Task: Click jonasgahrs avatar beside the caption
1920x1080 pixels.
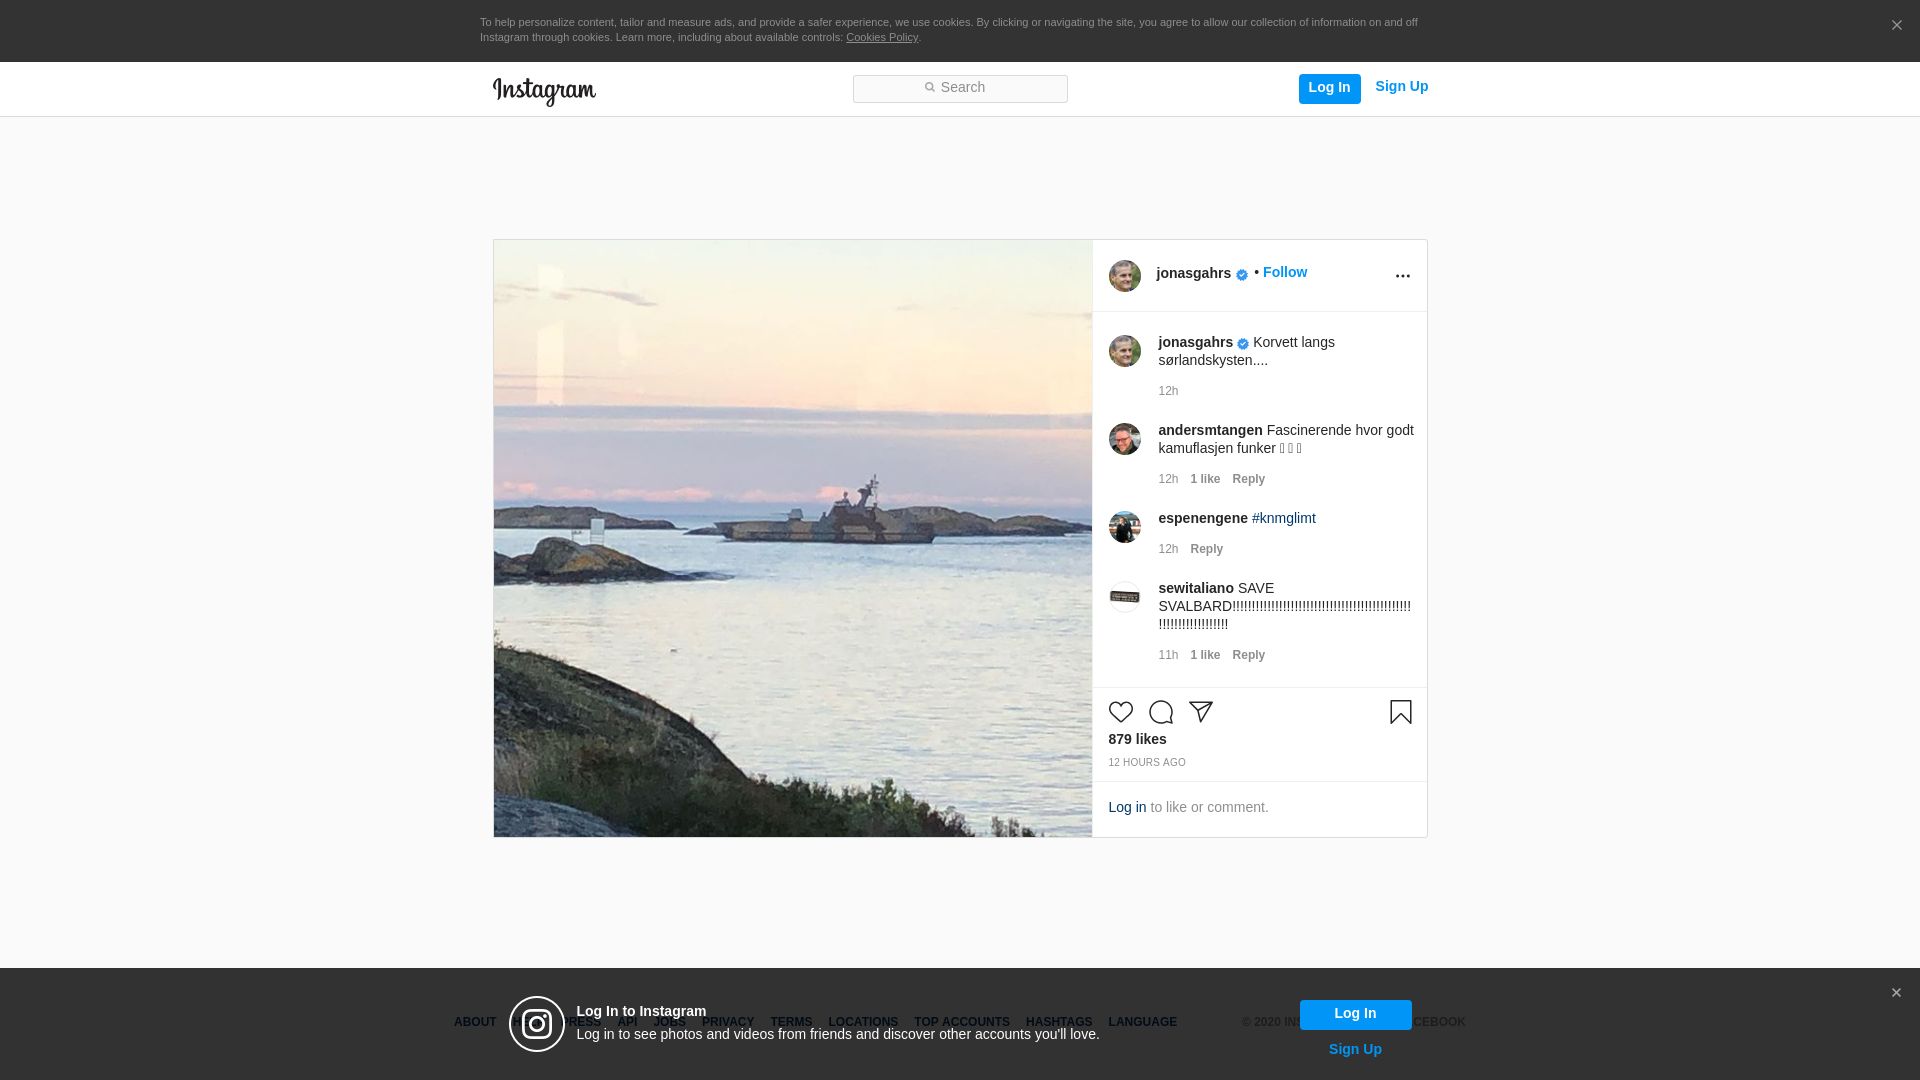Action: click(x=1124, y=351)
